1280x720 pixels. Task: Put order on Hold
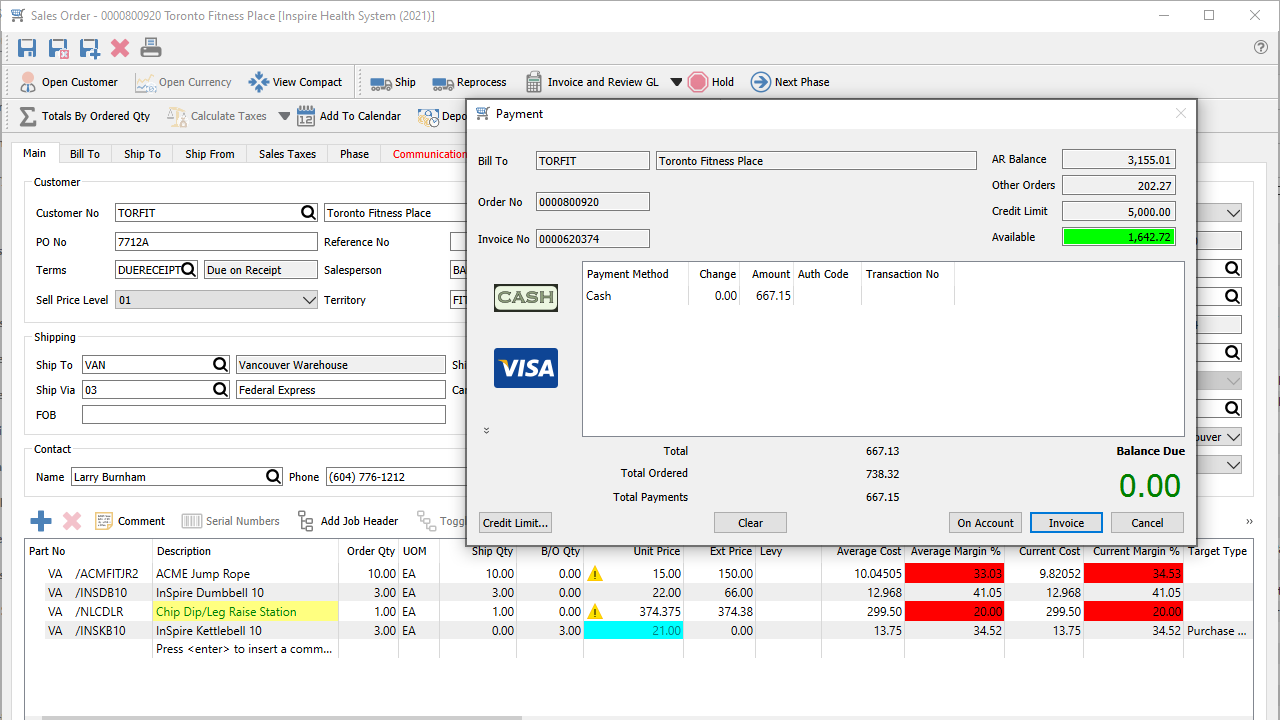(x=711, y=82)
